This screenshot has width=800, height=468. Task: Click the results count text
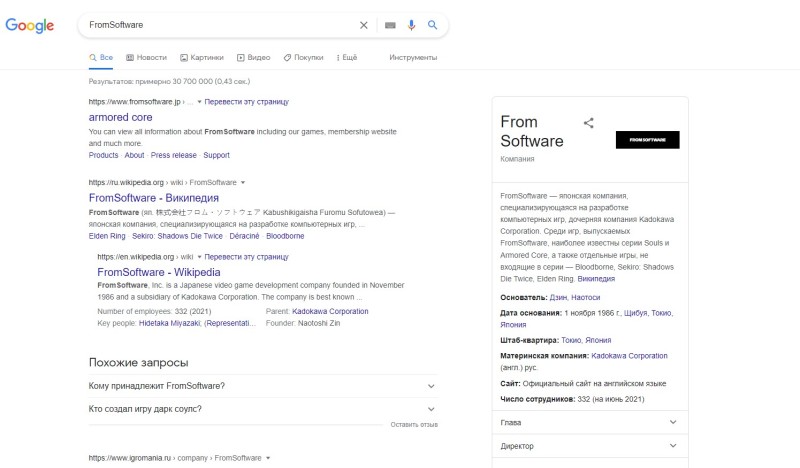[169, 81]
